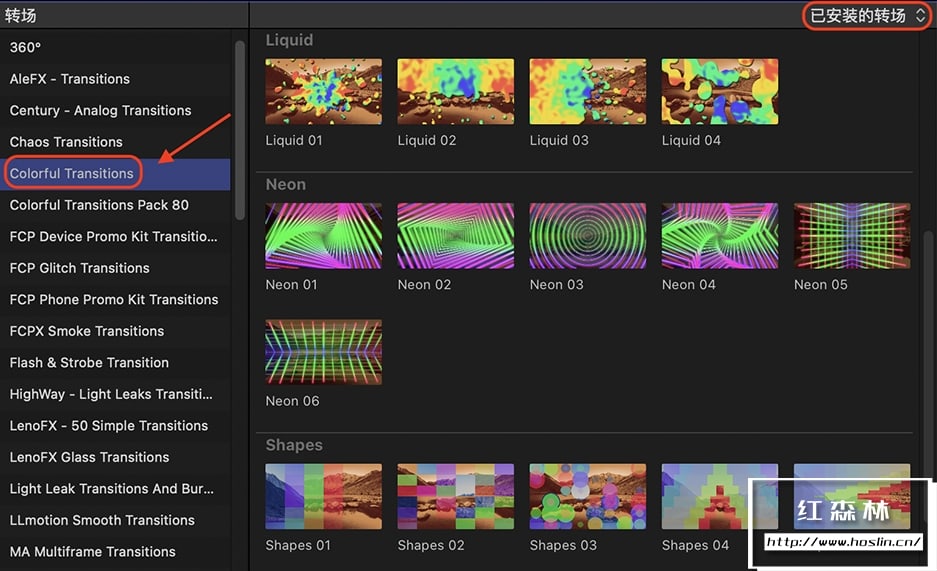
Task: Click the Liquid section header
Action: [x=289, y=40]
